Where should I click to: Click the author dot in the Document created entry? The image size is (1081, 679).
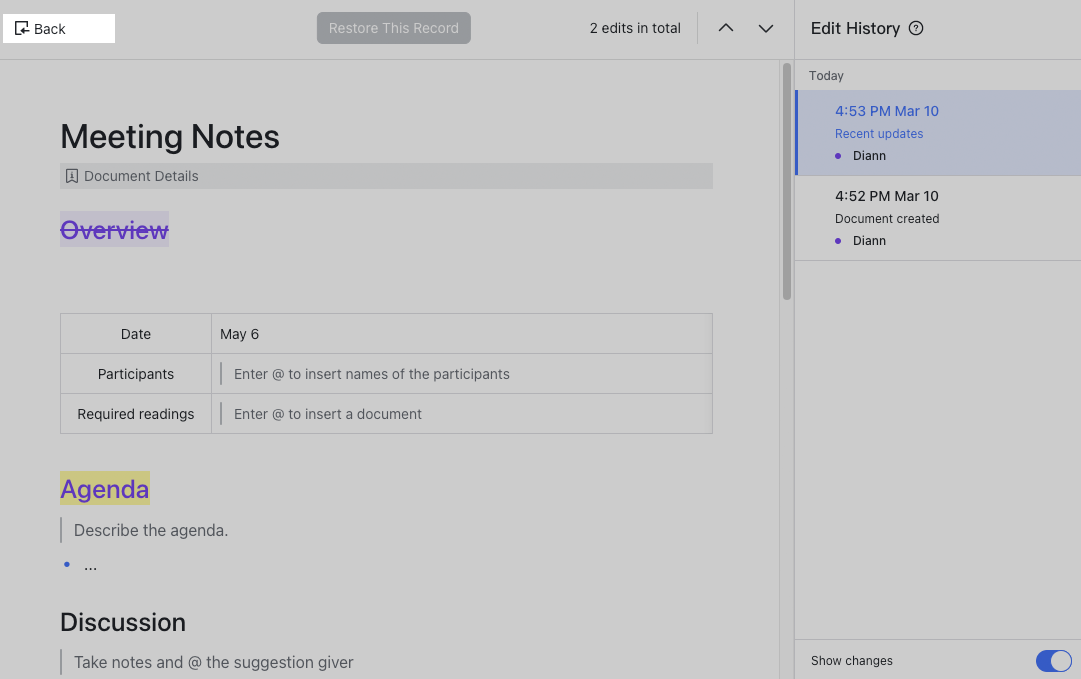click(x=837, y=241)
